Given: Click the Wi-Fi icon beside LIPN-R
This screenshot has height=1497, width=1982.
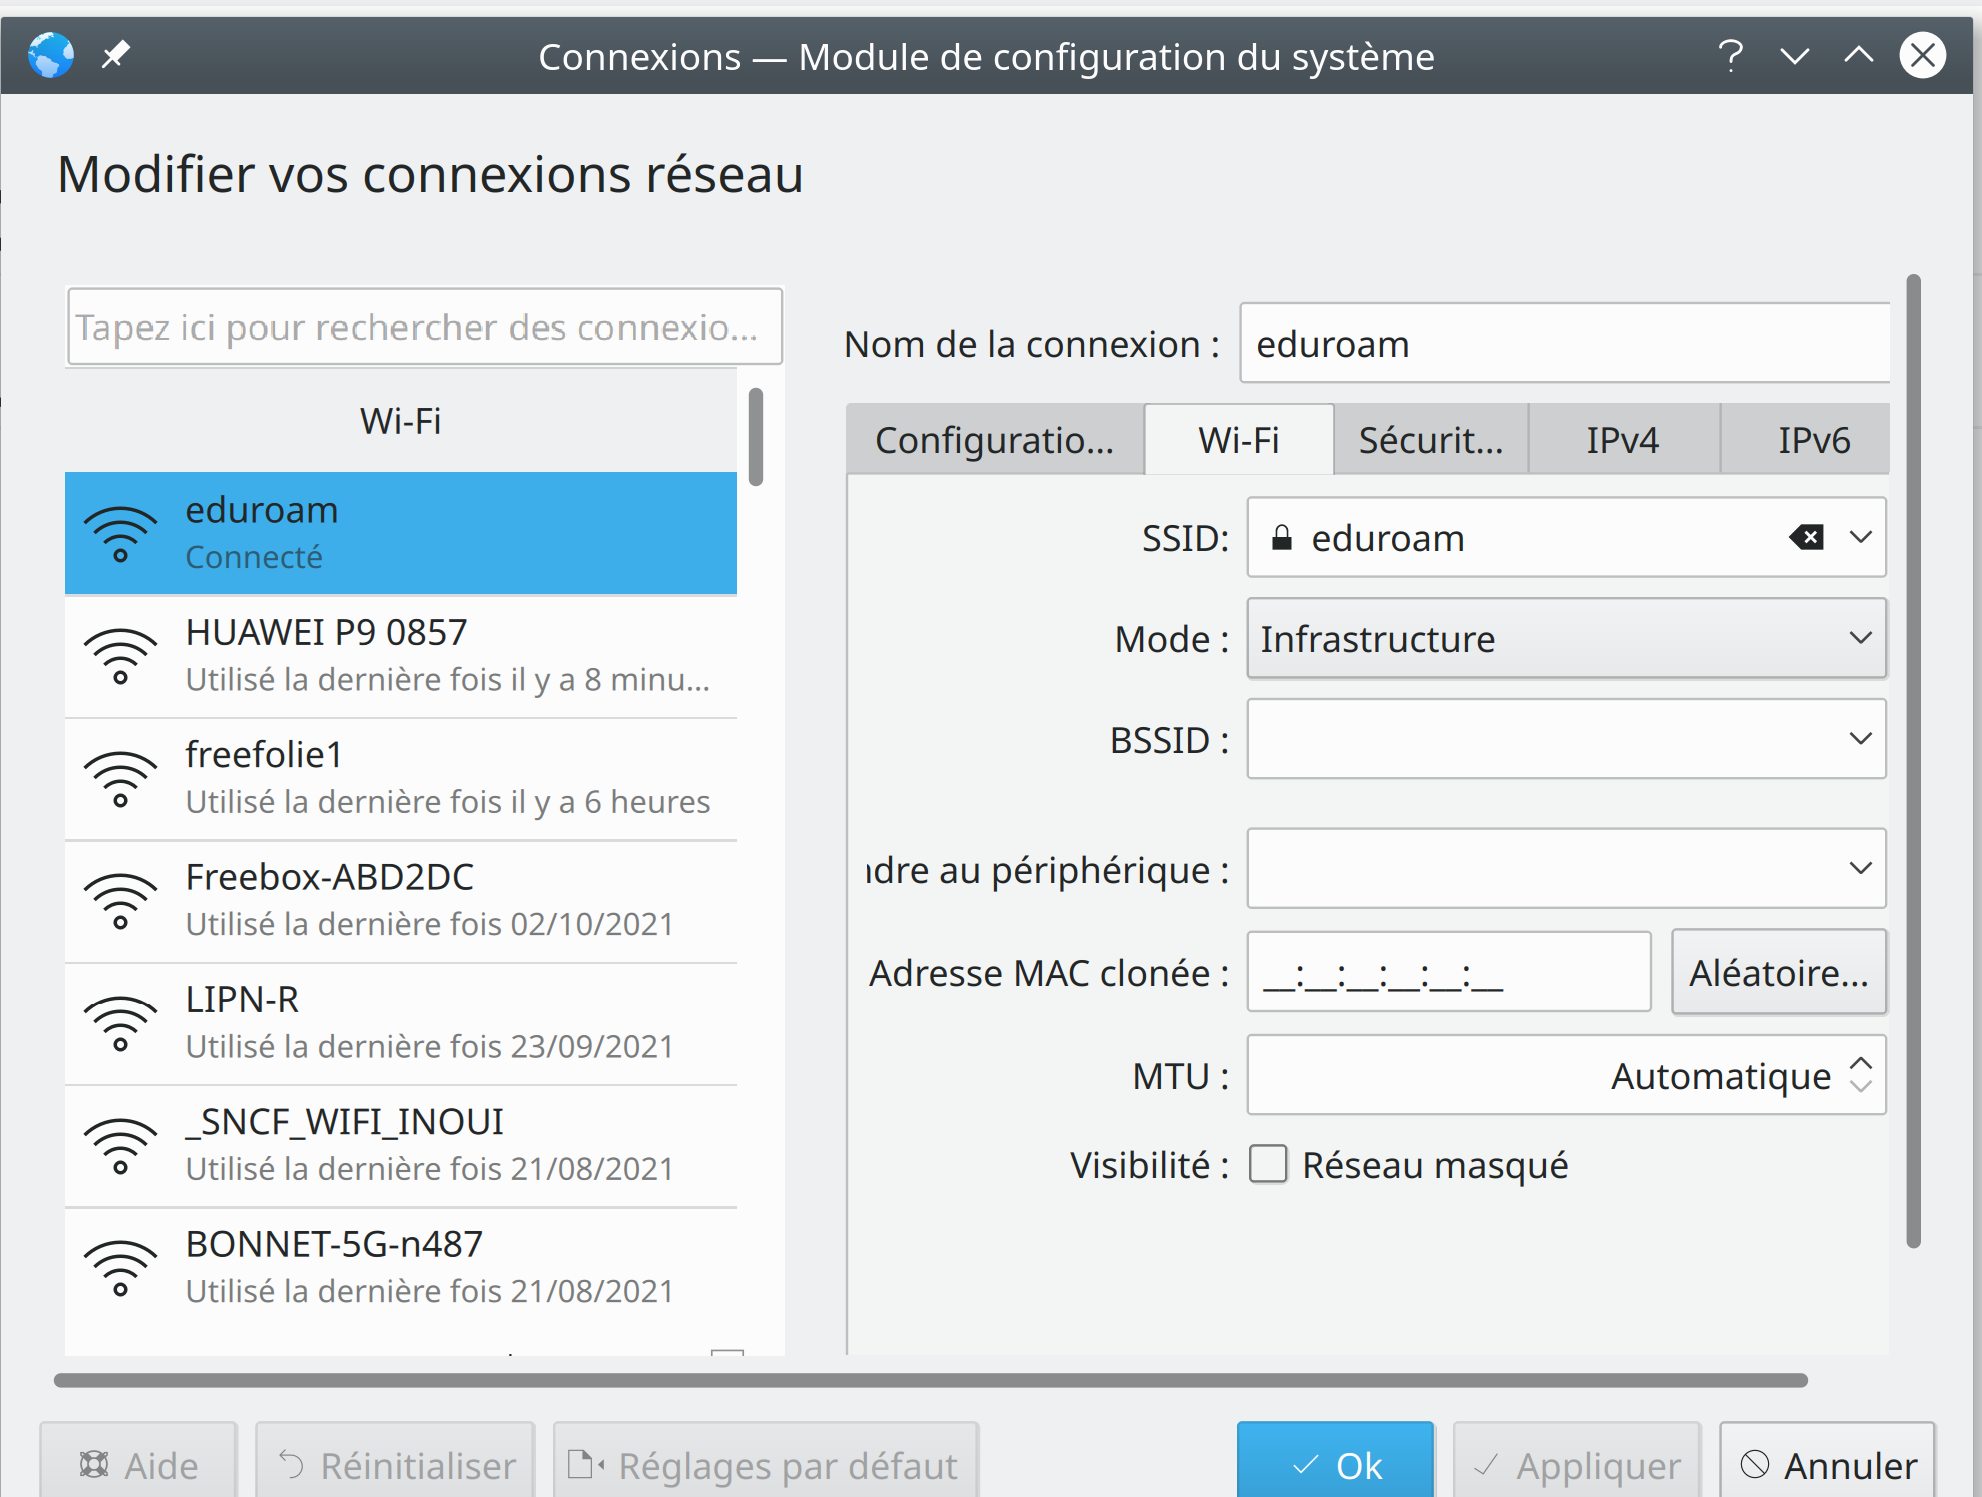Looking at the screenshot, I should point(120,1024).
